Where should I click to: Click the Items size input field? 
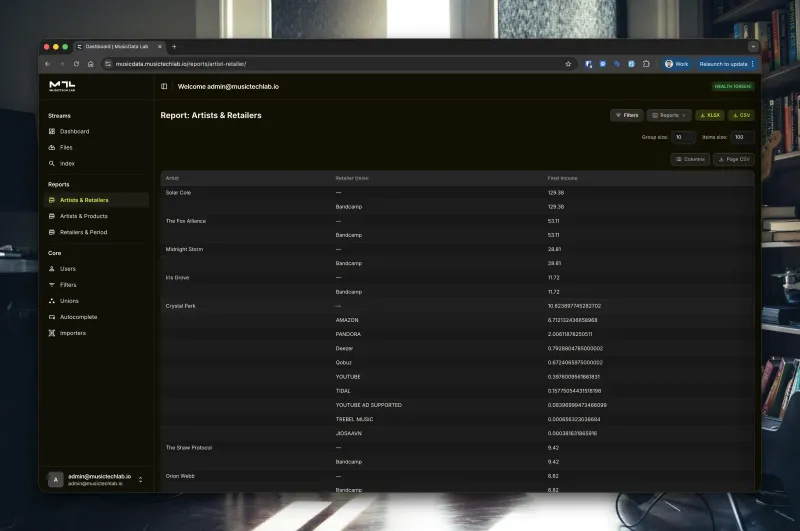coord(742,137)
